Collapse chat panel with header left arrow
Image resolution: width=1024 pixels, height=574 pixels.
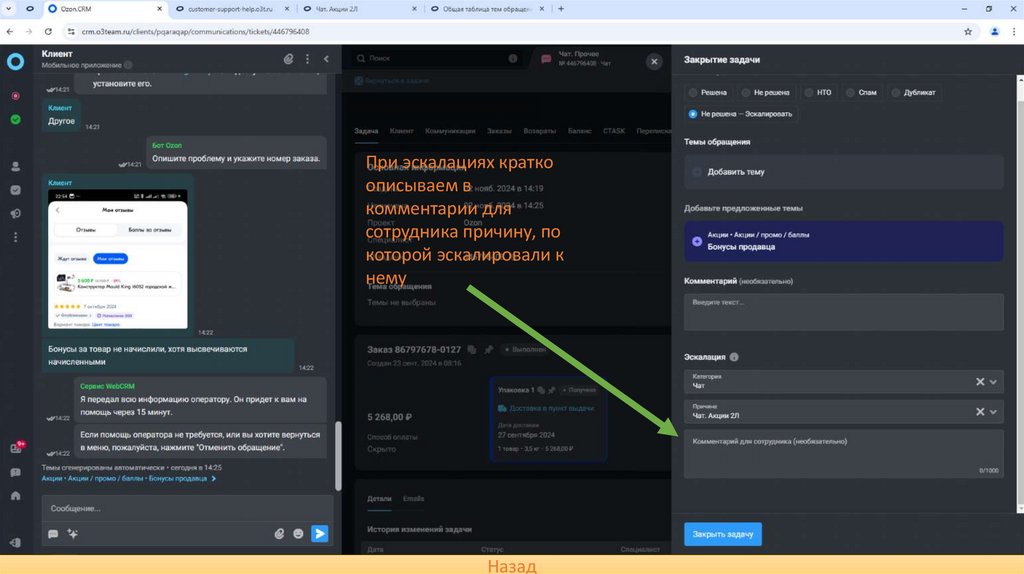pyautogui.click(x=326, y=59)
